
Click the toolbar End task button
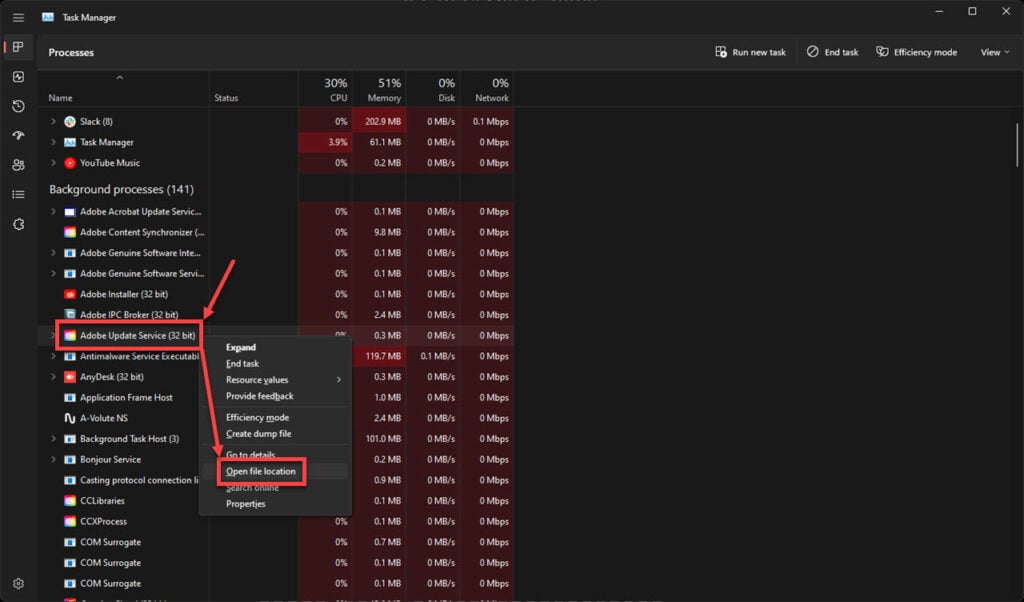(x=833, y=52)
